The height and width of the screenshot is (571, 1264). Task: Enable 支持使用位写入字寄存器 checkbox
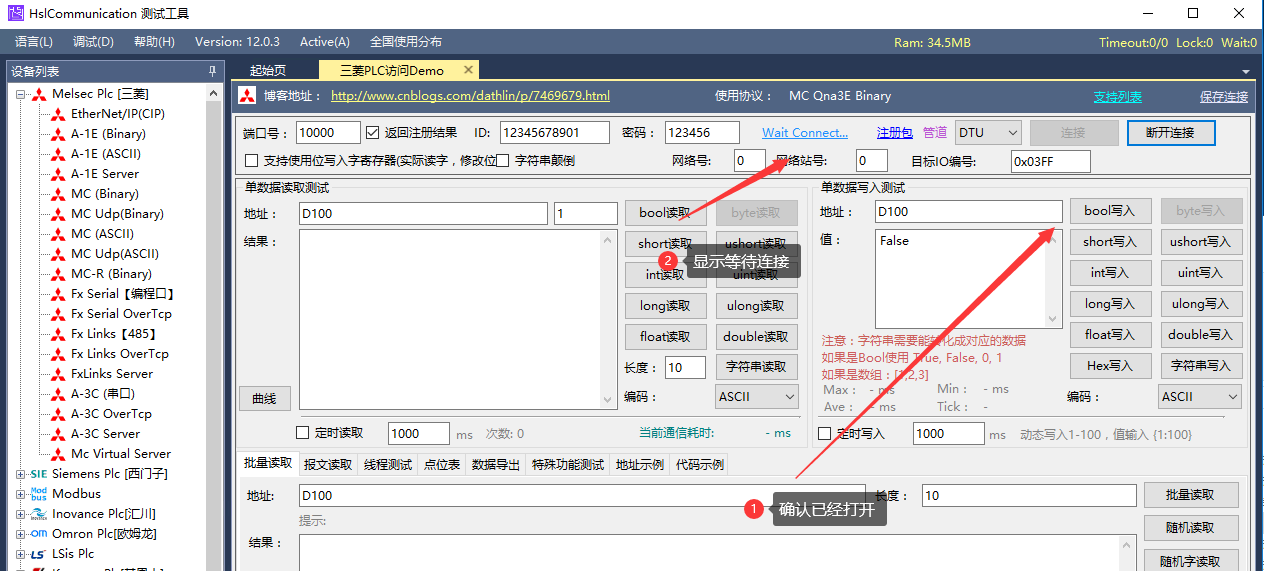(252, 160)
